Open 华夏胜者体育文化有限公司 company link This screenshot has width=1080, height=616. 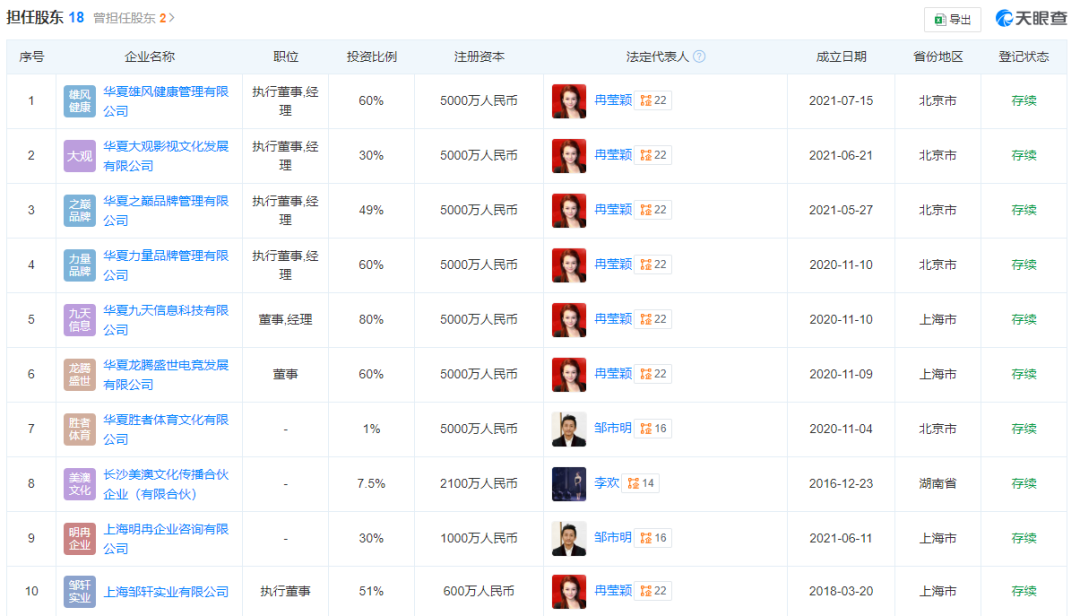pyautogui.click(x=165, y=429)
